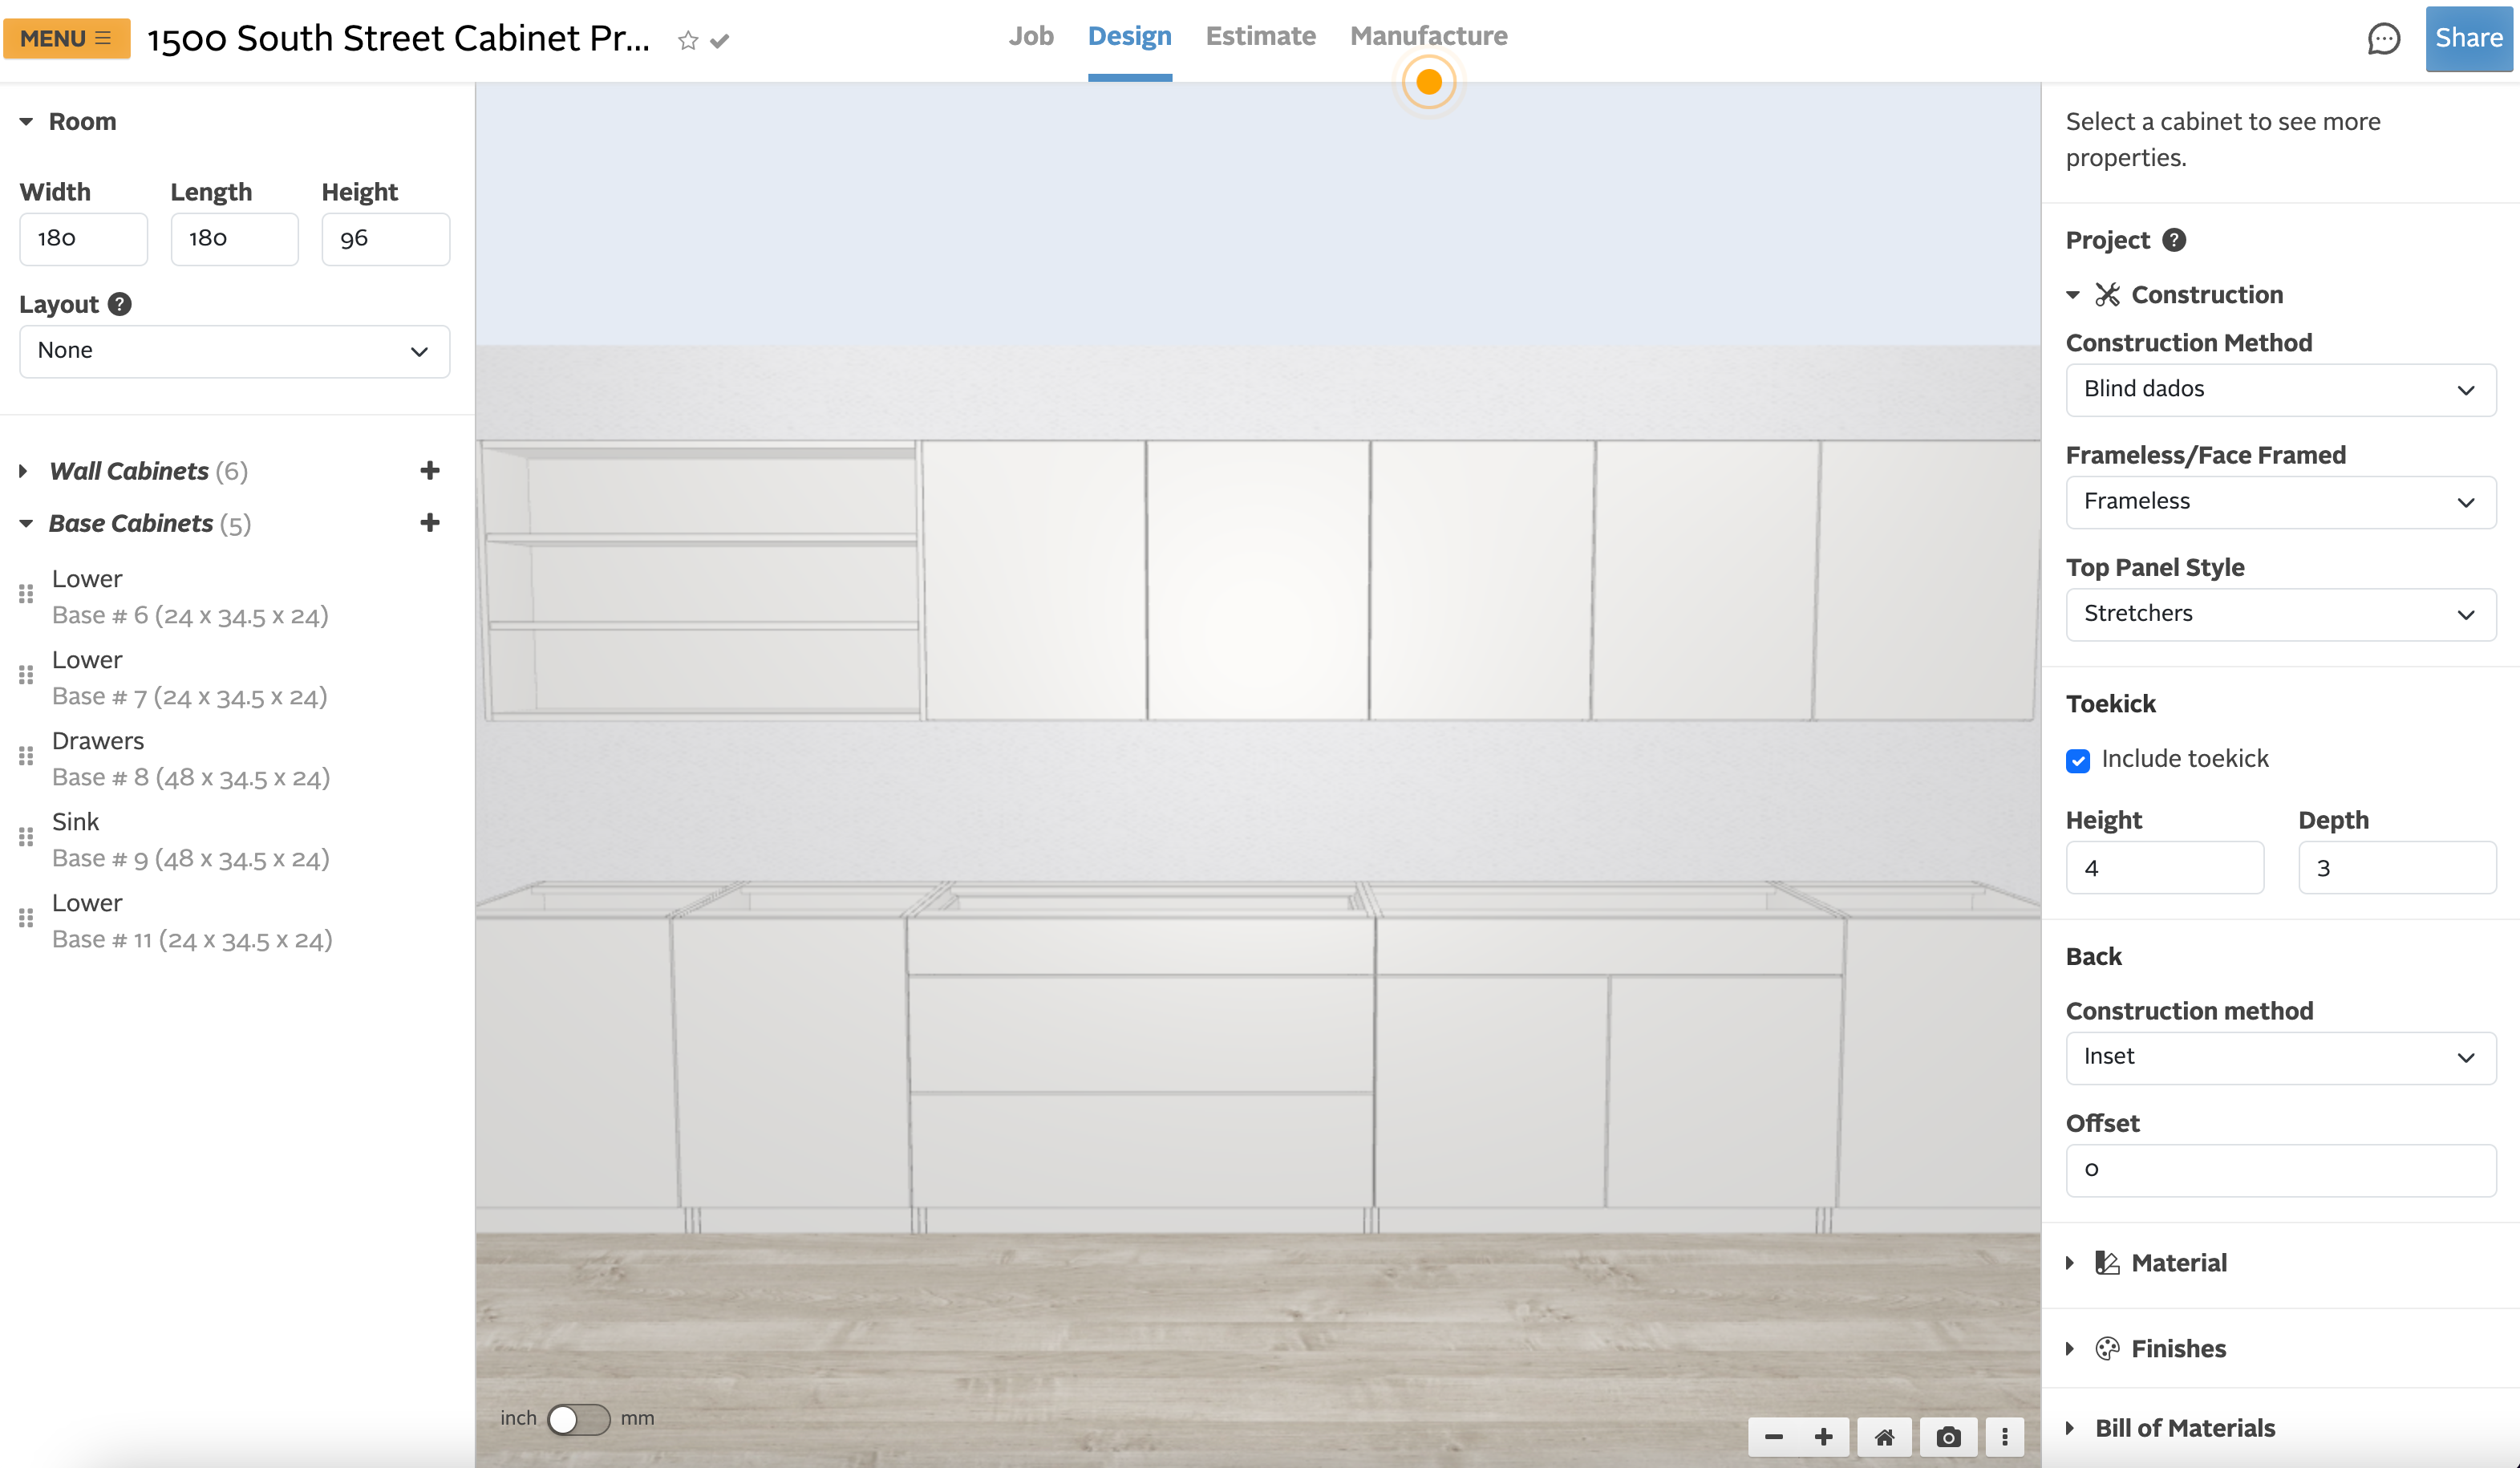The height and width of the screenshot is (1468, 2520).
Task: Expand the Wall Cabinets list
Action: point(24,471)
